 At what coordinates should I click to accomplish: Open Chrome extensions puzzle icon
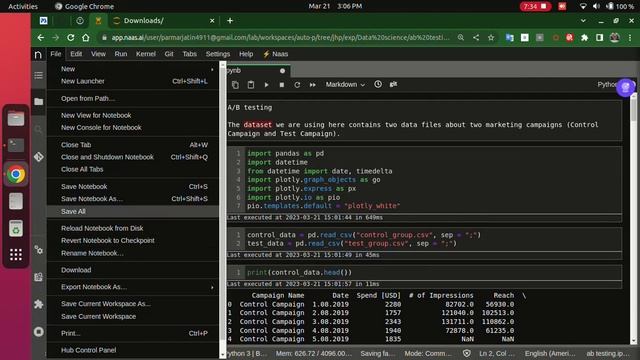click(x=584, y=38)
